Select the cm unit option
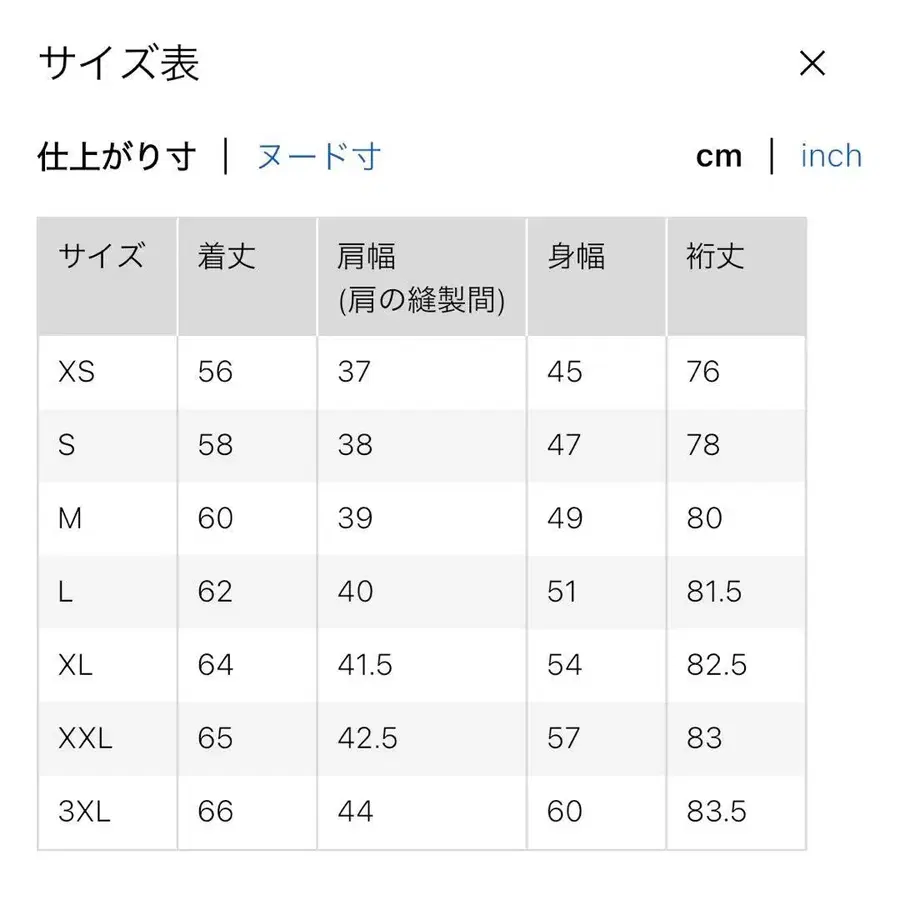The height and width of the screenshot is (900, 900). point(719,156)
